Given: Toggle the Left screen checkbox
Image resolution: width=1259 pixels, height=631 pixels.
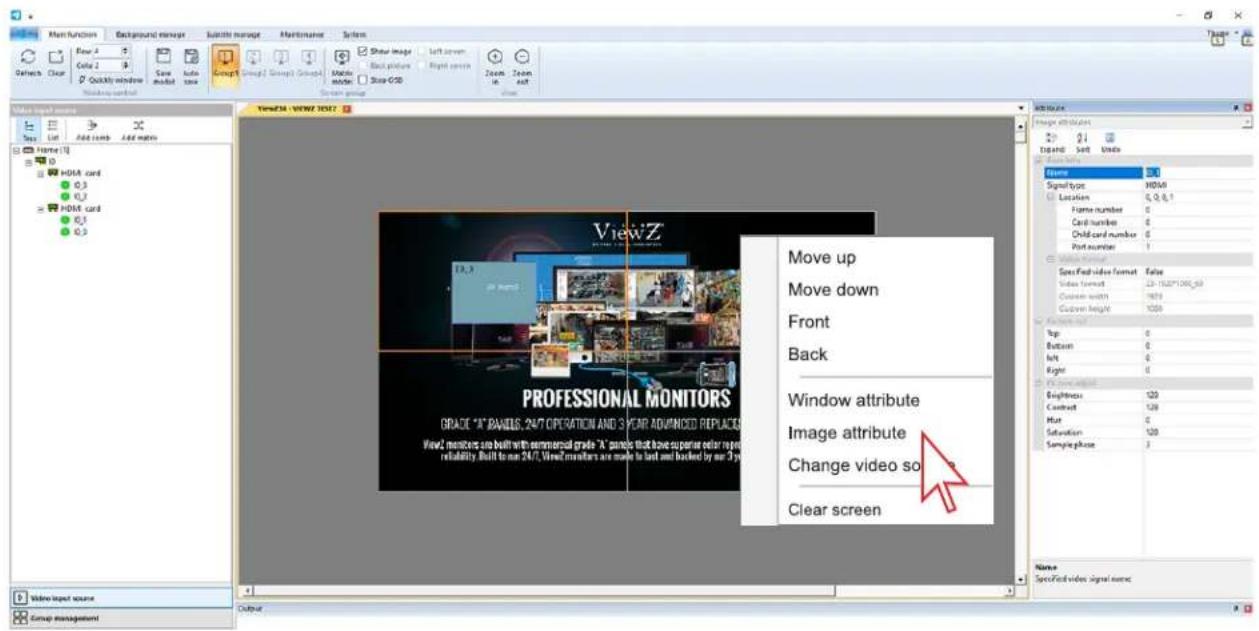Looking at the screenshot, I should (x=421, y=51).
